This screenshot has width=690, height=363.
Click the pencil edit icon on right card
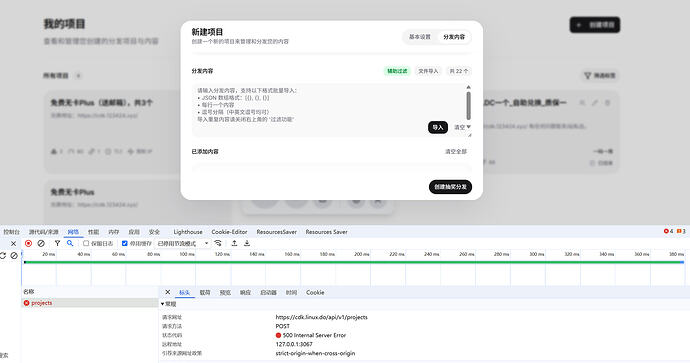point(595,103)
